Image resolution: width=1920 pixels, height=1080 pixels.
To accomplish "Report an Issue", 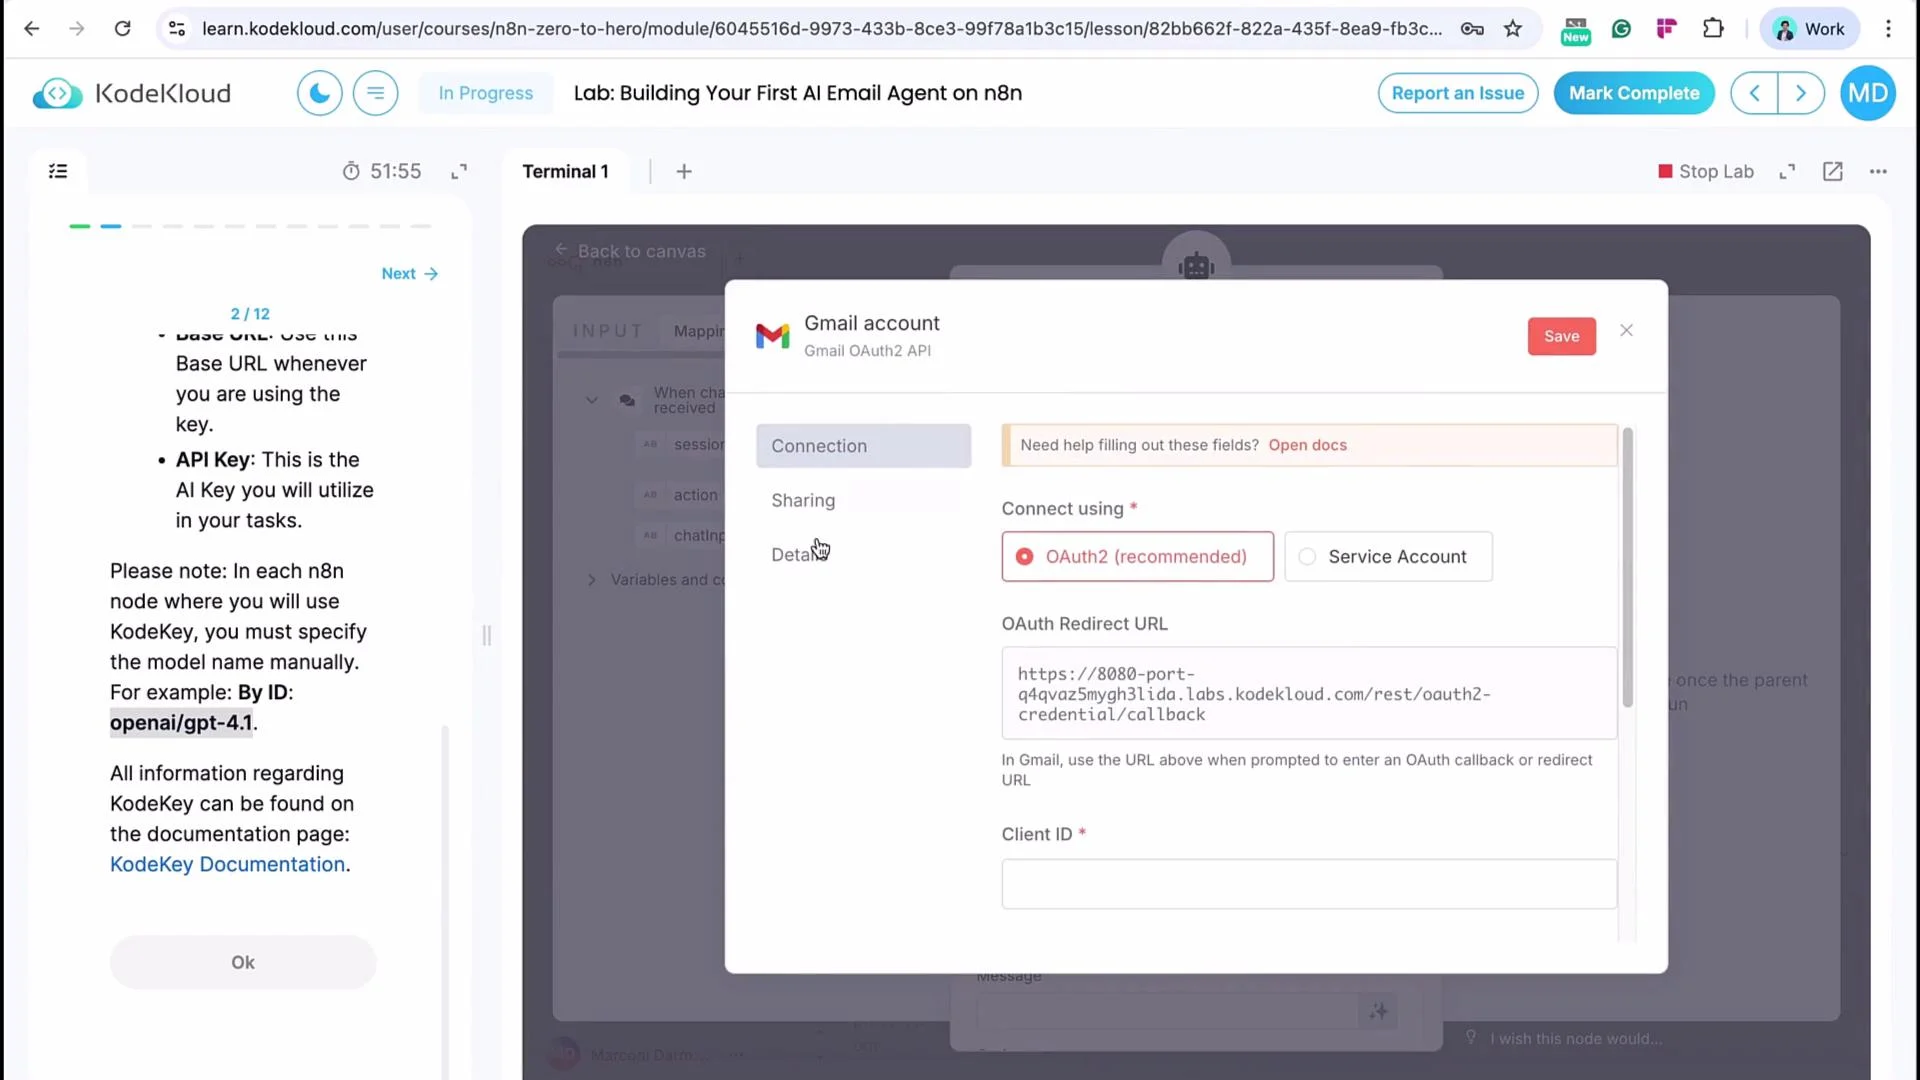I will tap(1457, 93).
